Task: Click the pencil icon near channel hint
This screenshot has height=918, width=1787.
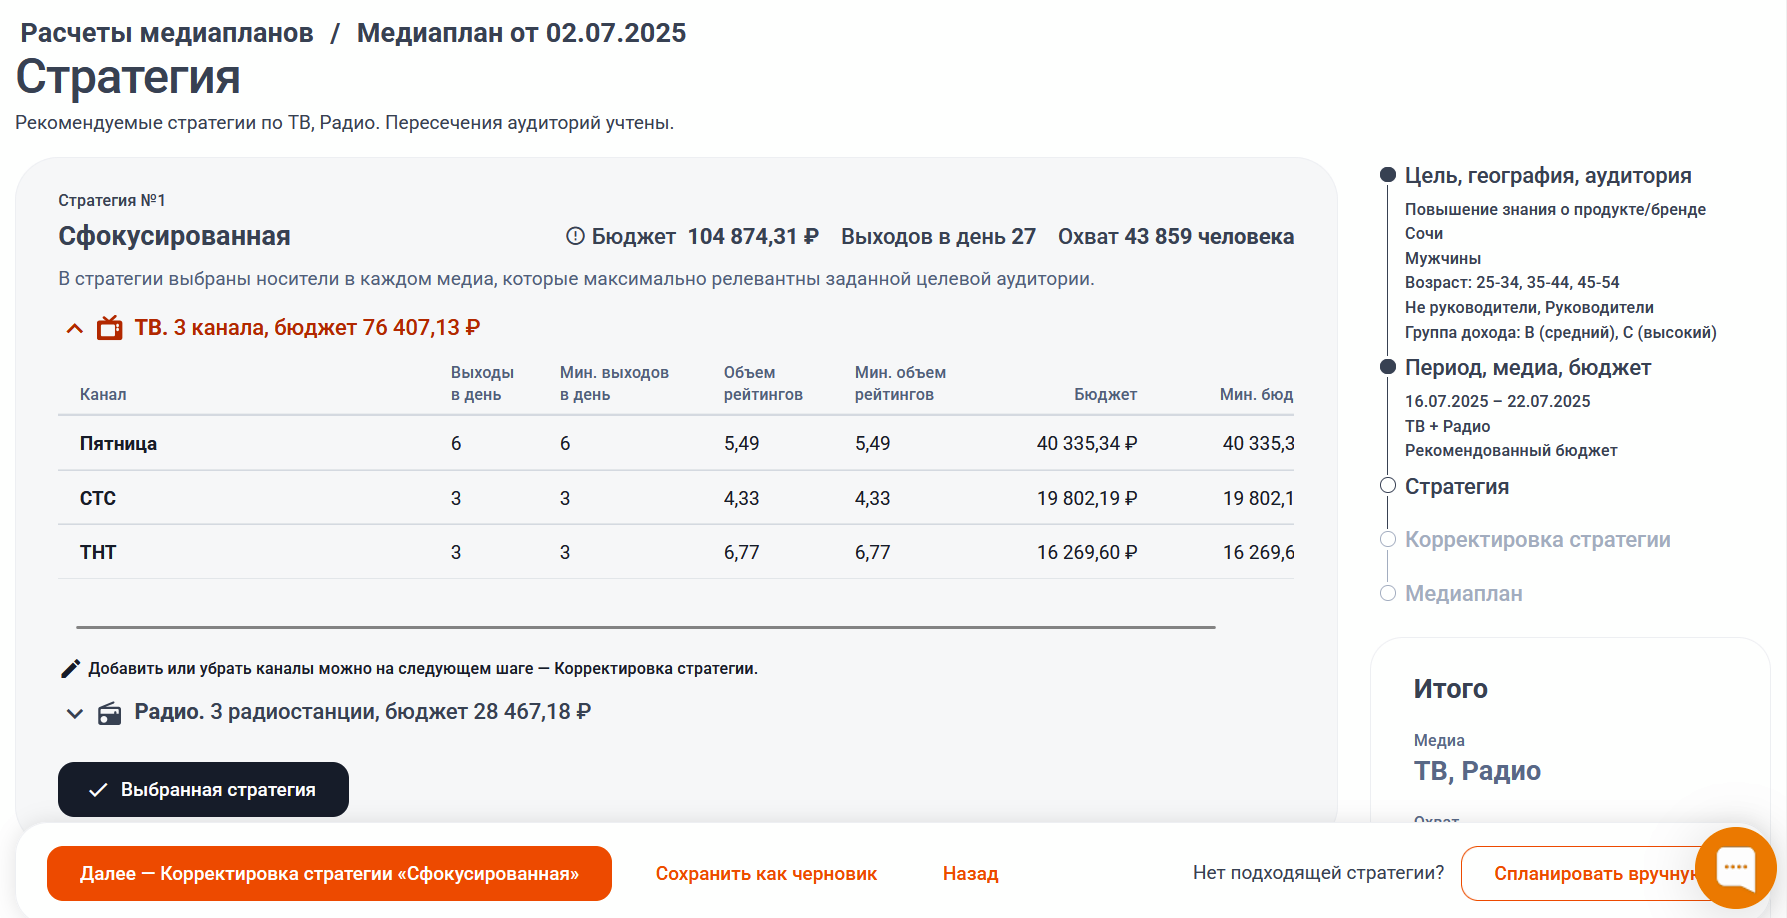Action: coord(70,668)
